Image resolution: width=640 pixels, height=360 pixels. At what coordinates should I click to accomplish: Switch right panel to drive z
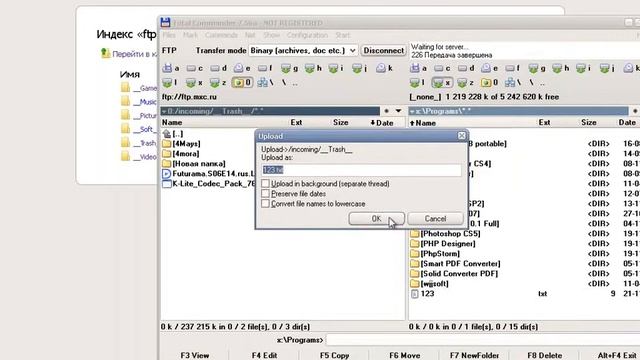point(466,82)
